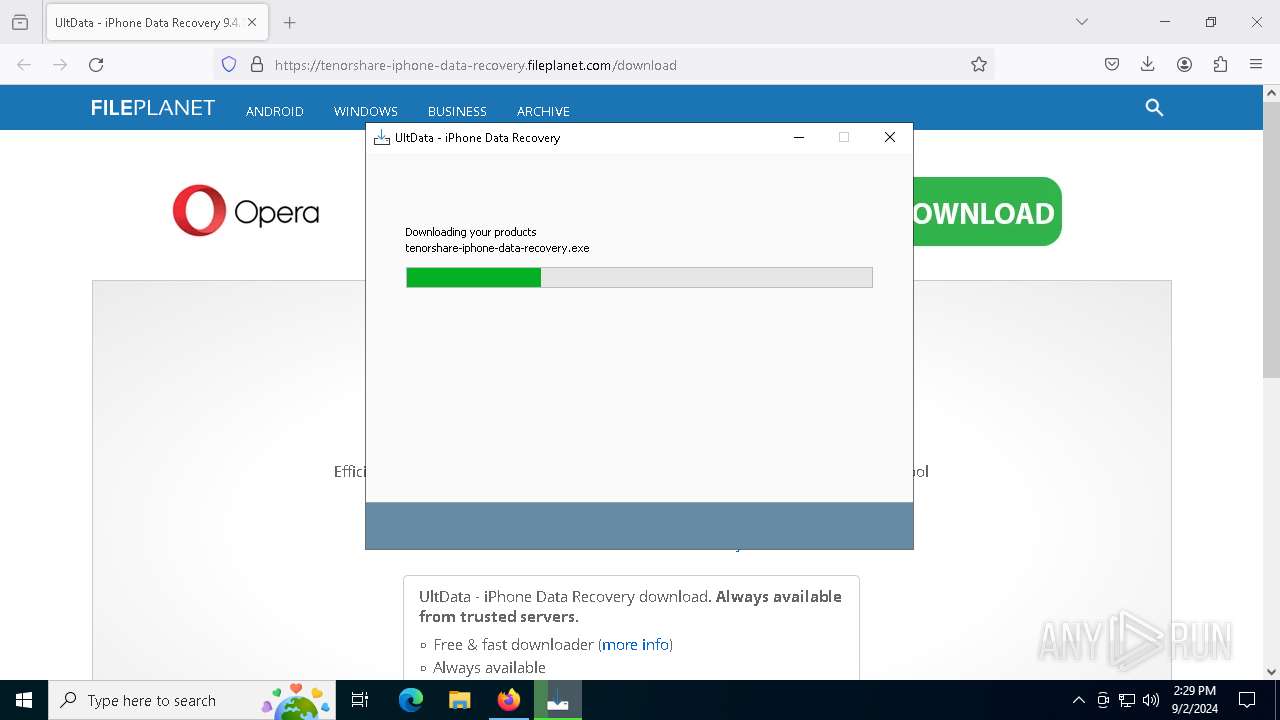Click the UltData dialog title icon
This screenshot has width=1280, height=720.
coord(381,138)
